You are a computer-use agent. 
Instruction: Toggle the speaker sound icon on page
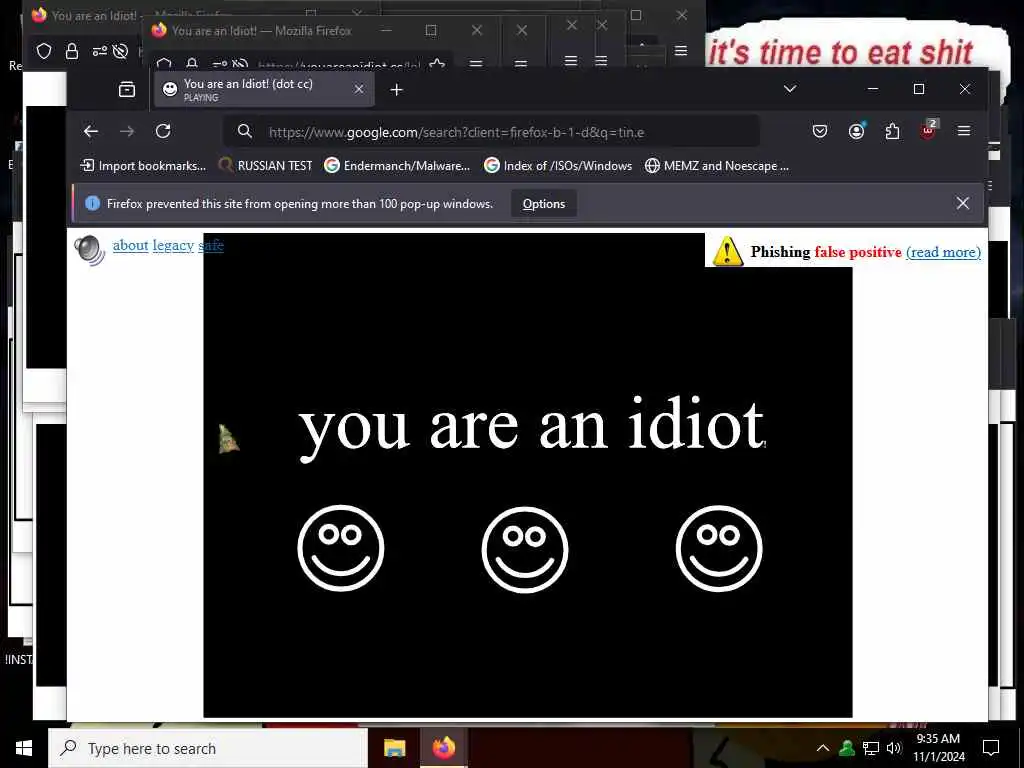[89, 250]
